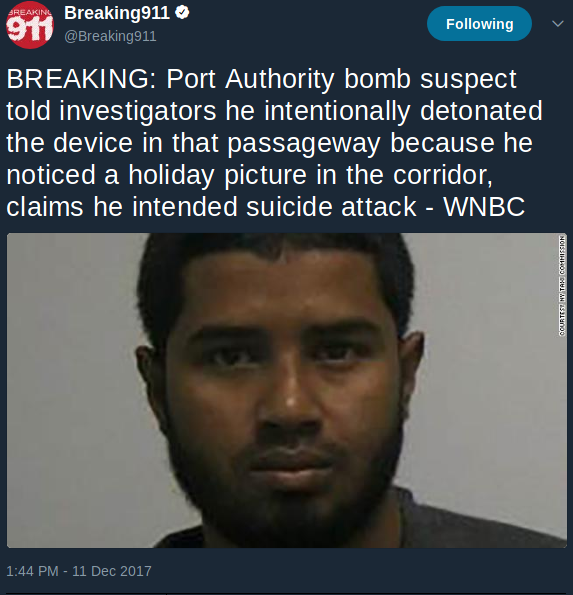Click the 'intentionally detonated' phrase
Screen dimensions: 573x595
coord(403,111)
